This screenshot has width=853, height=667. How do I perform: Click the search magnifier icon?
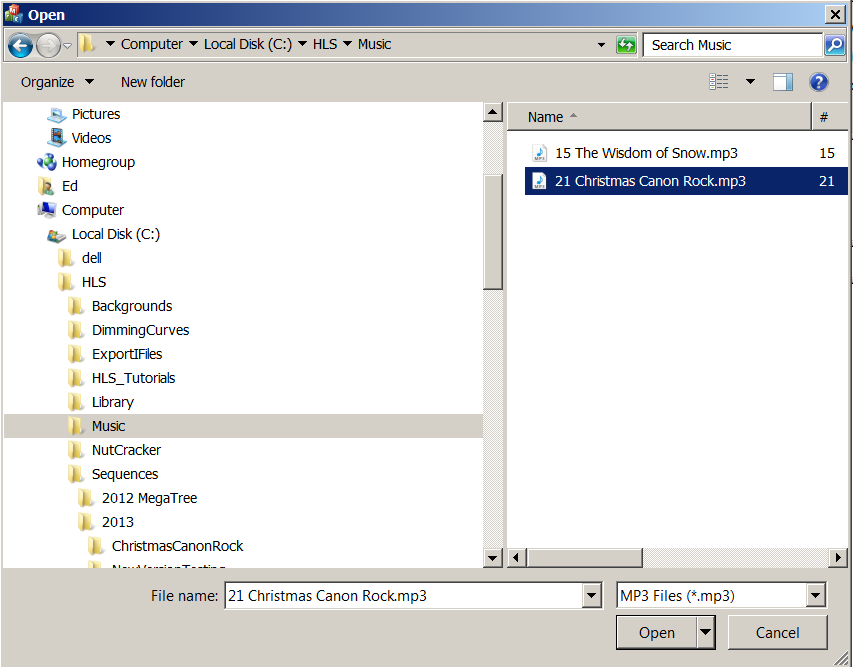tap(835, 45)
